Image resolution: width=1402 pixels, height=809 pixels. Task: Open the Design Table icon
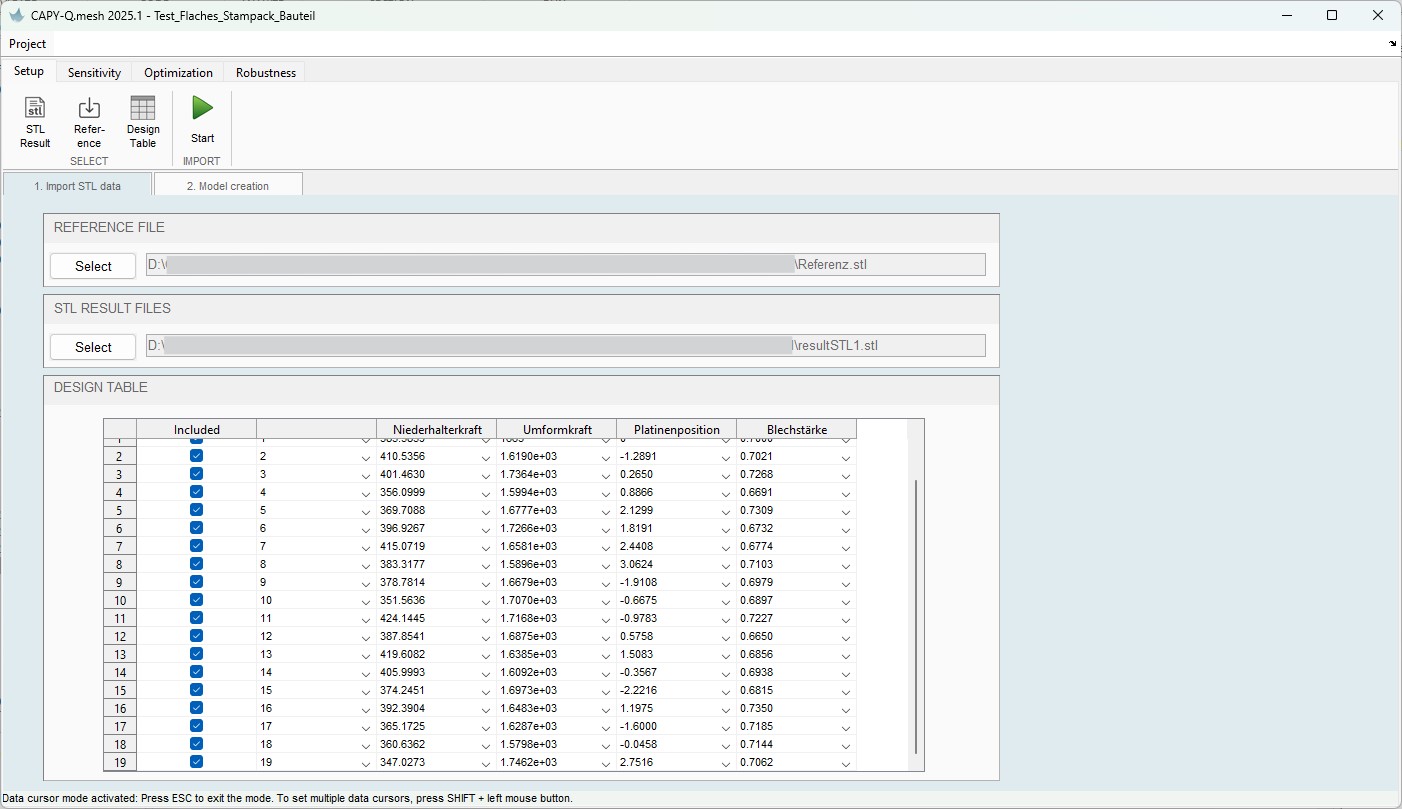pos(143,108)
